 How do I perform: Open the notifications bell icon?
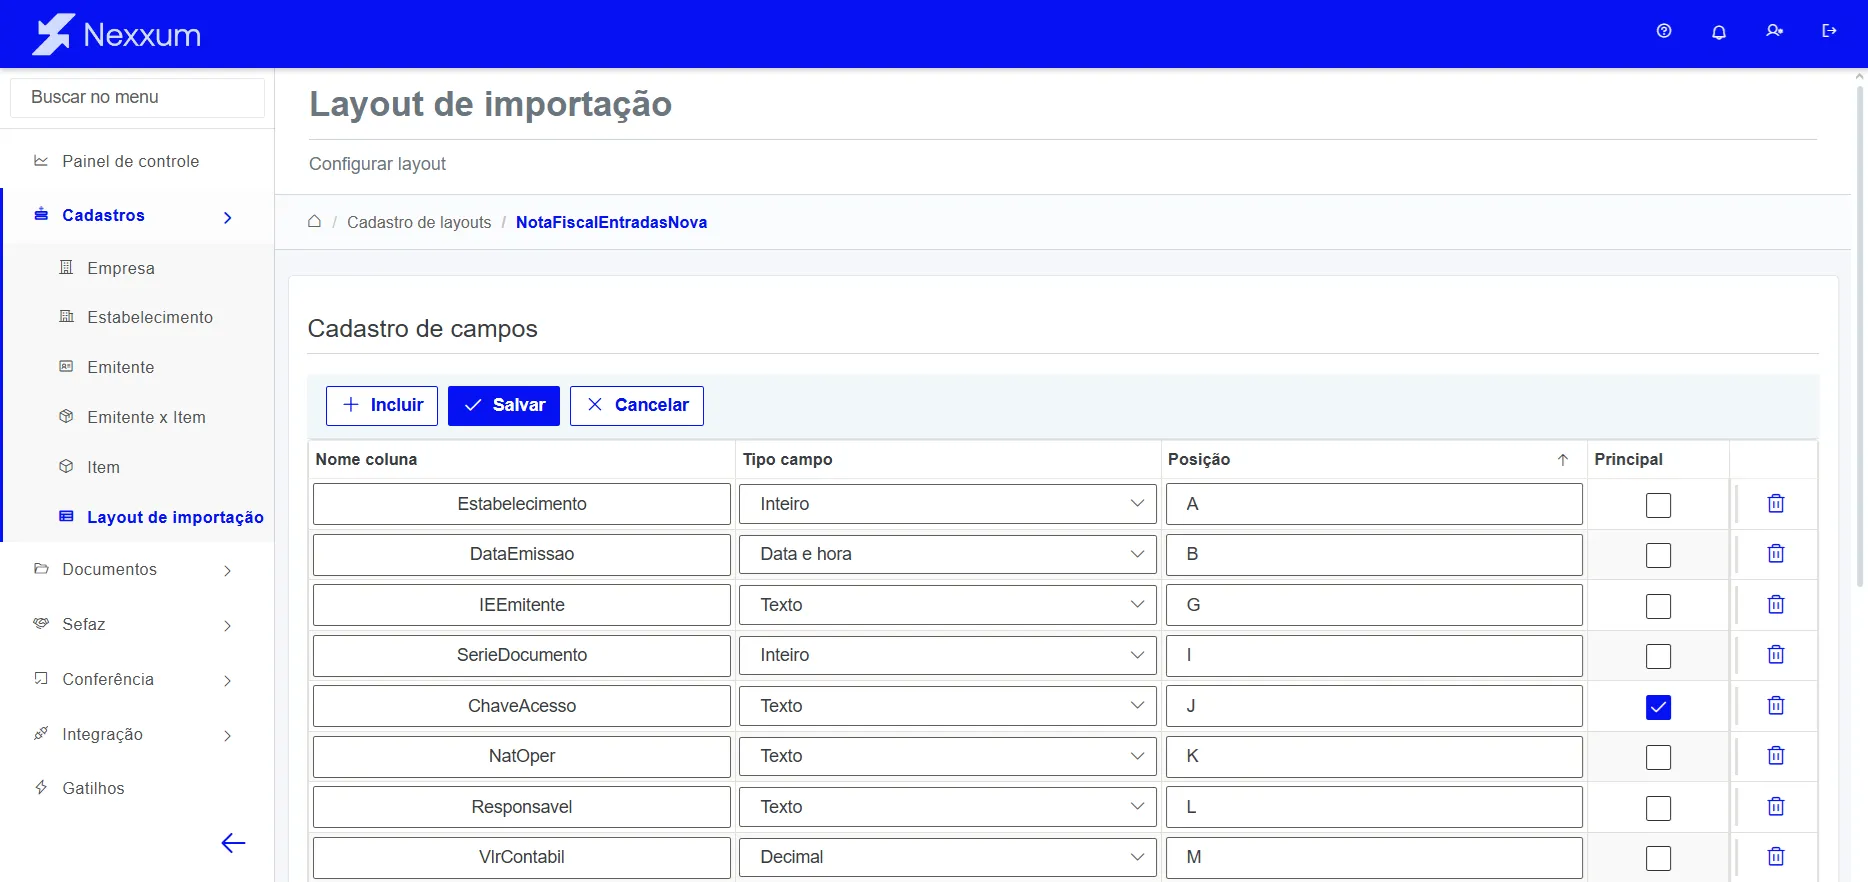pos(1719,32)
